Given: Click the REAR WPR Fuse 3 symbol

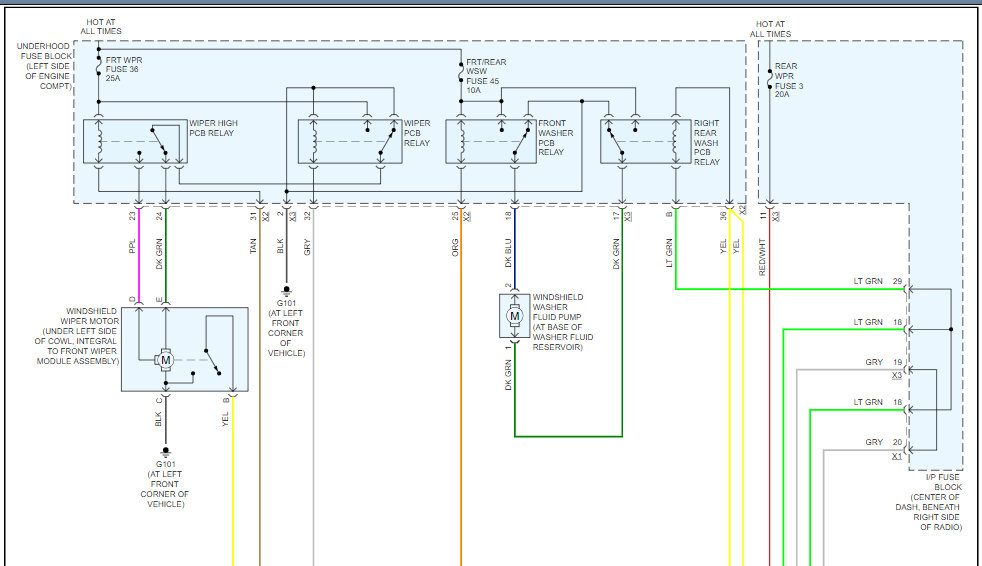Looking at the screenshot, I should pos(768,78).
